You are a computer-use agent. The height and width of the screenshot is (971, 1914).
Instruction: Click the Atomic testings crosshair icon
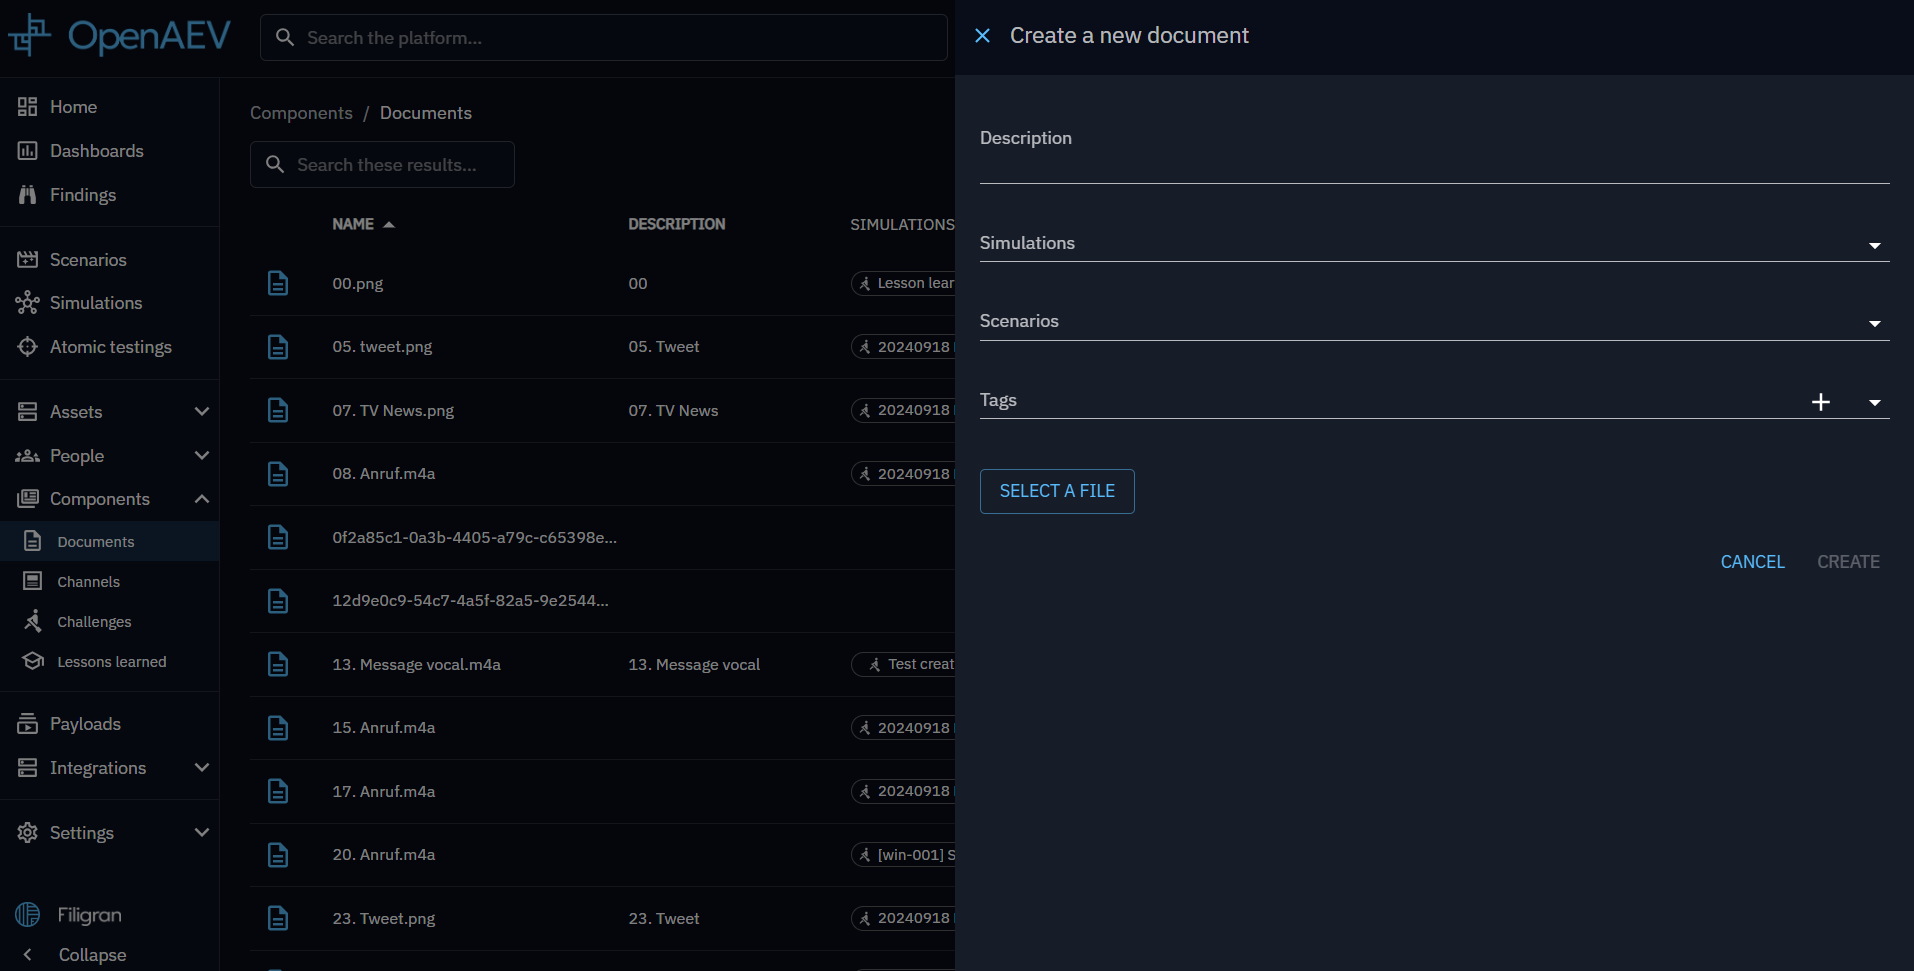(x=27, y=347)
